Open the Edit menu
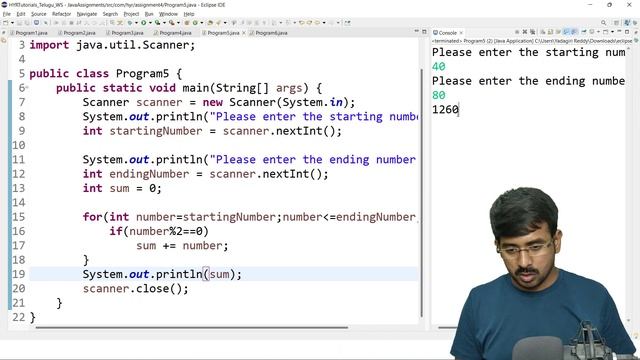This screenshot has width=640, height=360. pyautogui.click(x=21, y=14)
